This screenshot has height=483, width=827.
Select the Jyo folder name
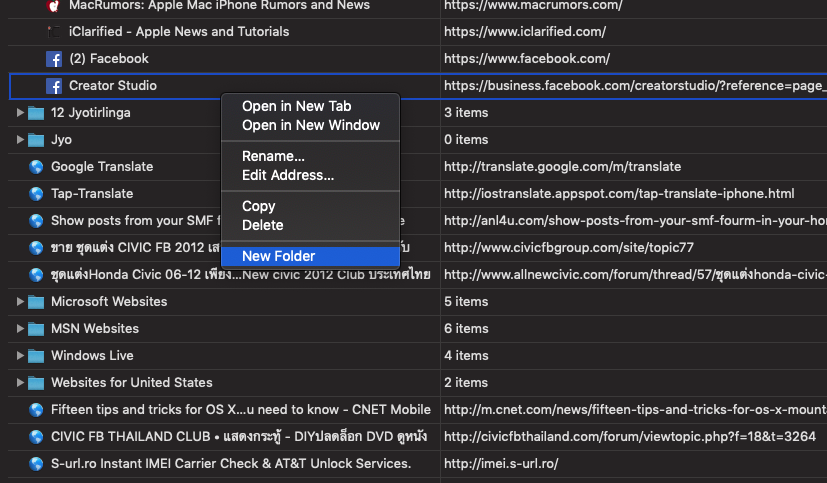click(61, 140)
